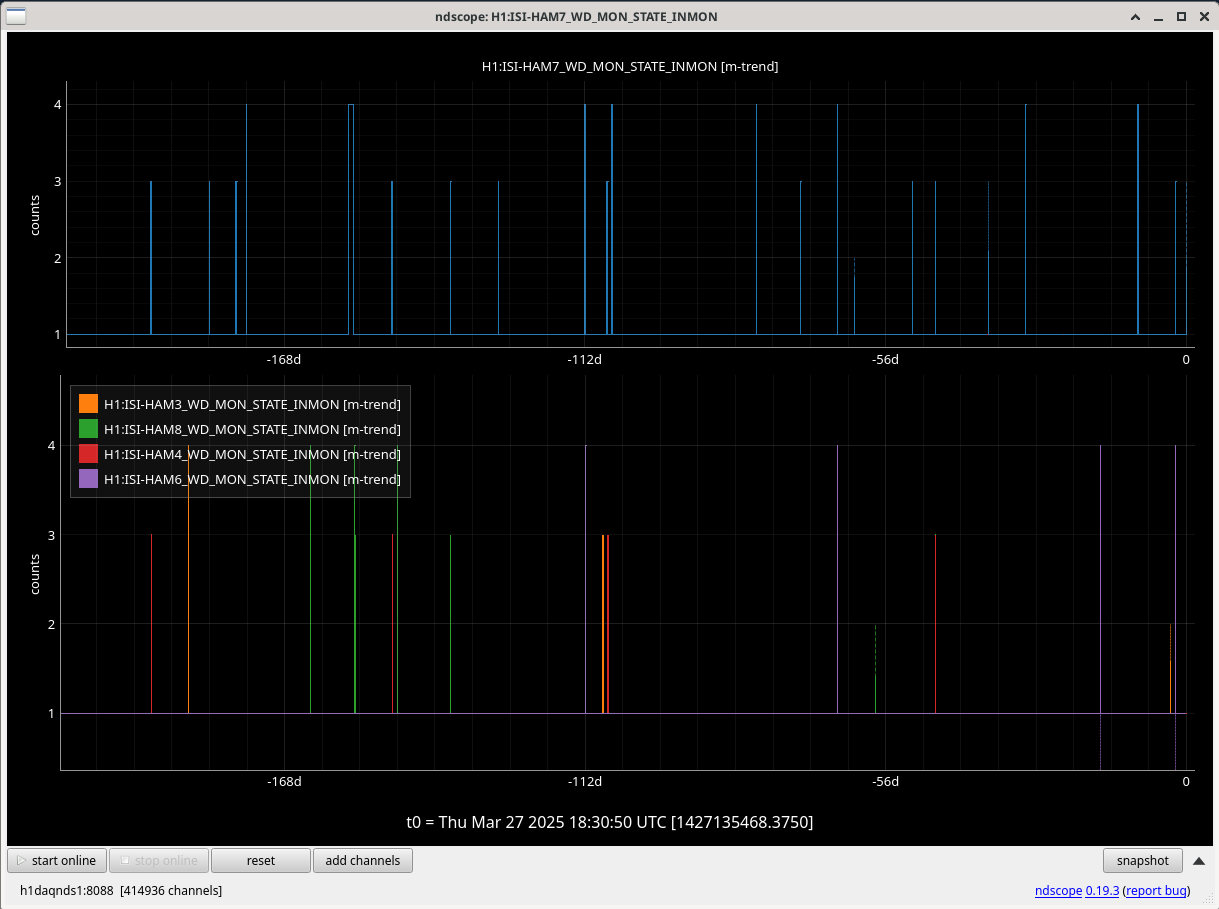Click the -168d tick label on HAM7 plot

pyautogui.click(x=284, y=360)
